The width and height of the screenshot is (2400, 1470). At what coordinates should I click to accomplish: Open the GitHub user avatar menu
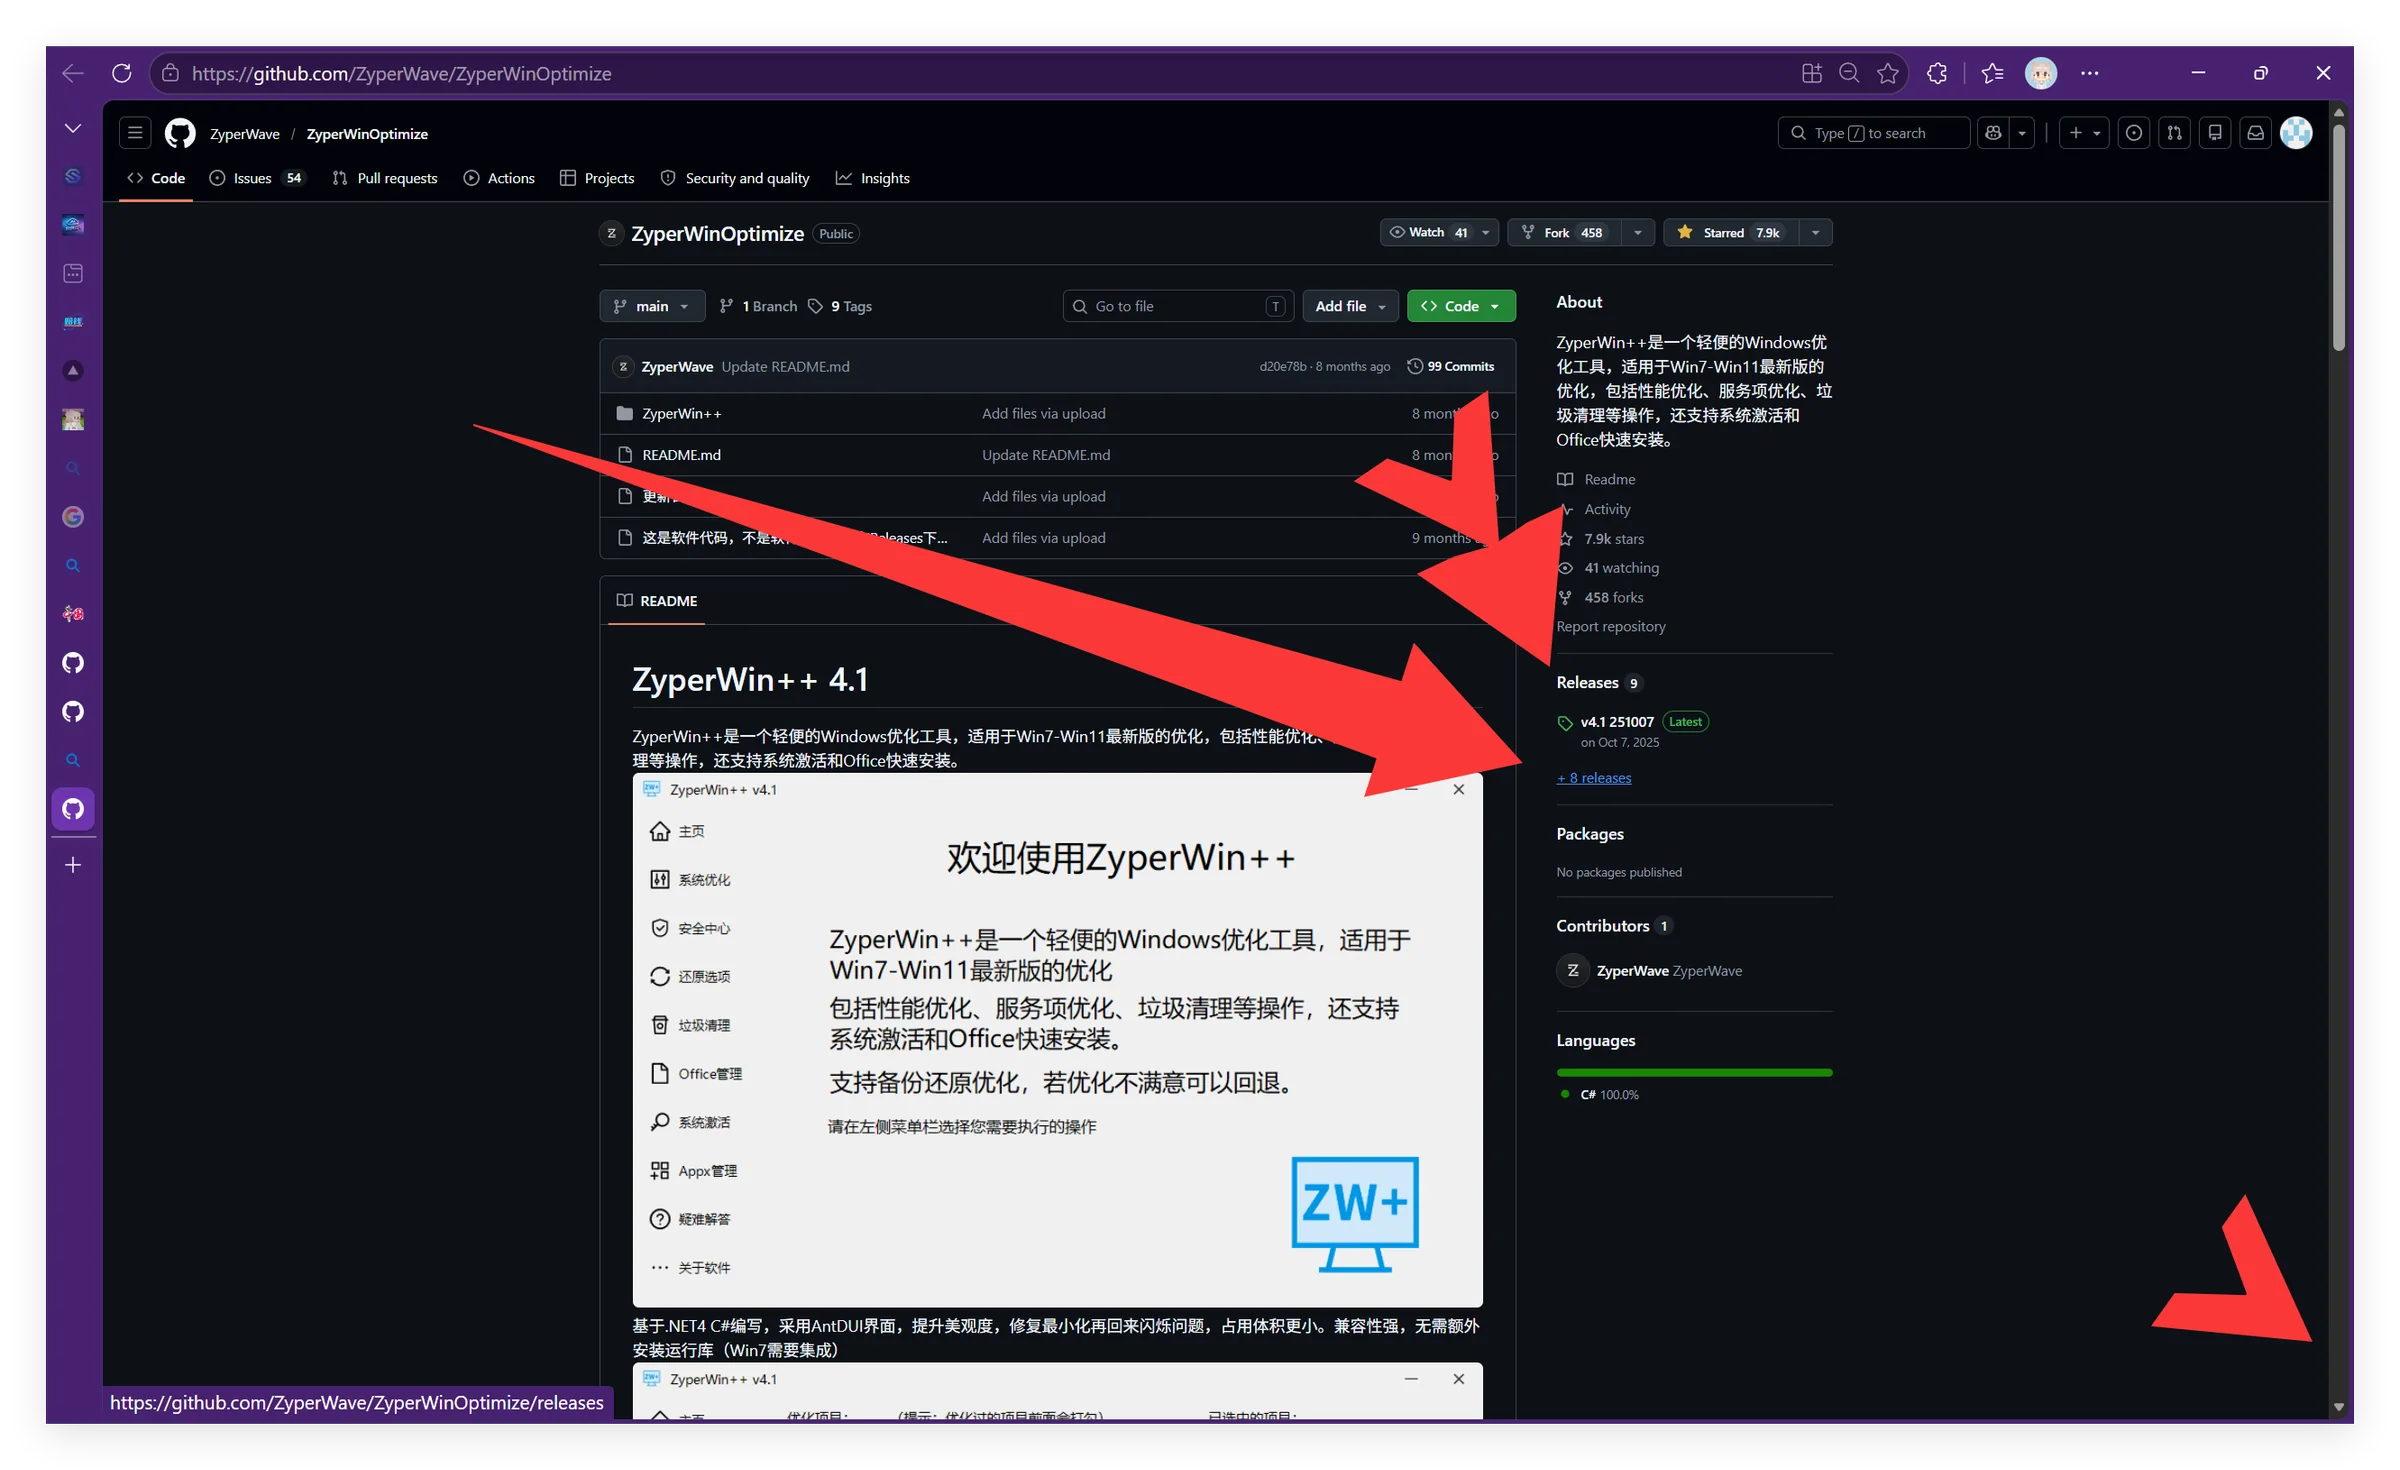point(2296,133)
